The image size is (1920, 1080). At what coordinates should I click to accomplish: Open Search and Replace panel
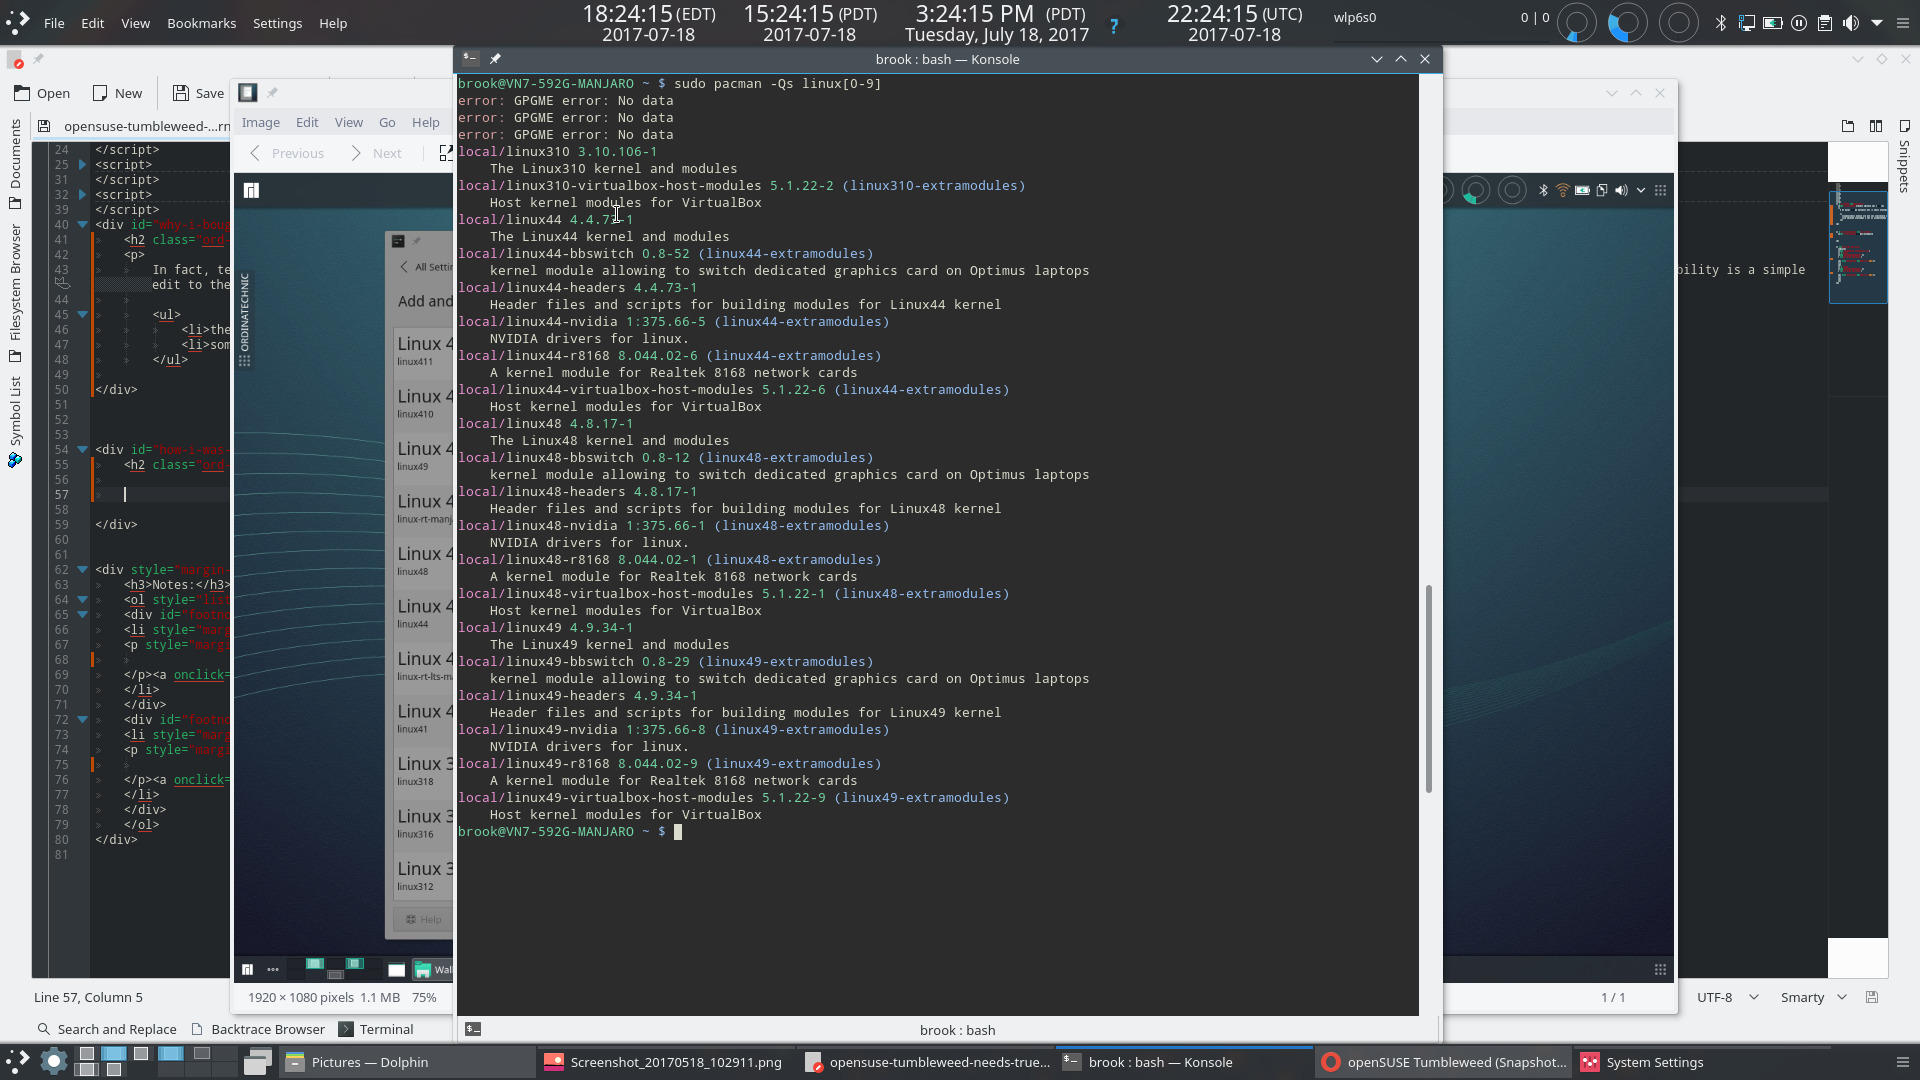pyautogui.click(x=106, y=1029)
